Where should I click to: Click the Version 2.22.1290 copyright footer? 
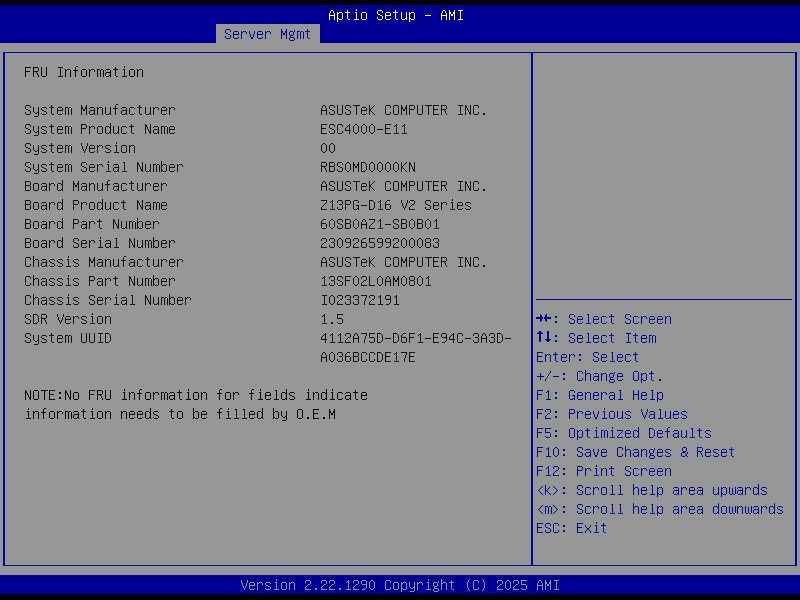400,585
